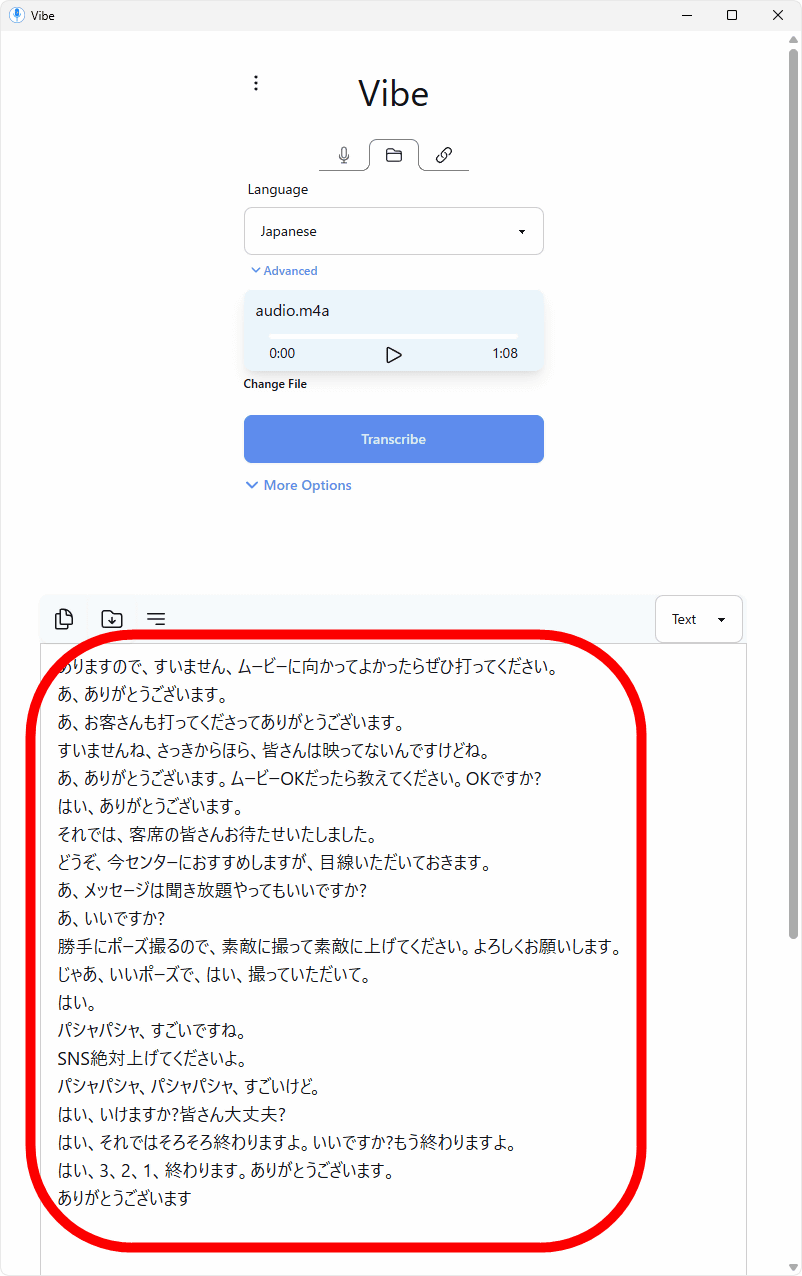Screen dimensions: 802x1276
Task: Click Change File link
Action: [275, 384]
